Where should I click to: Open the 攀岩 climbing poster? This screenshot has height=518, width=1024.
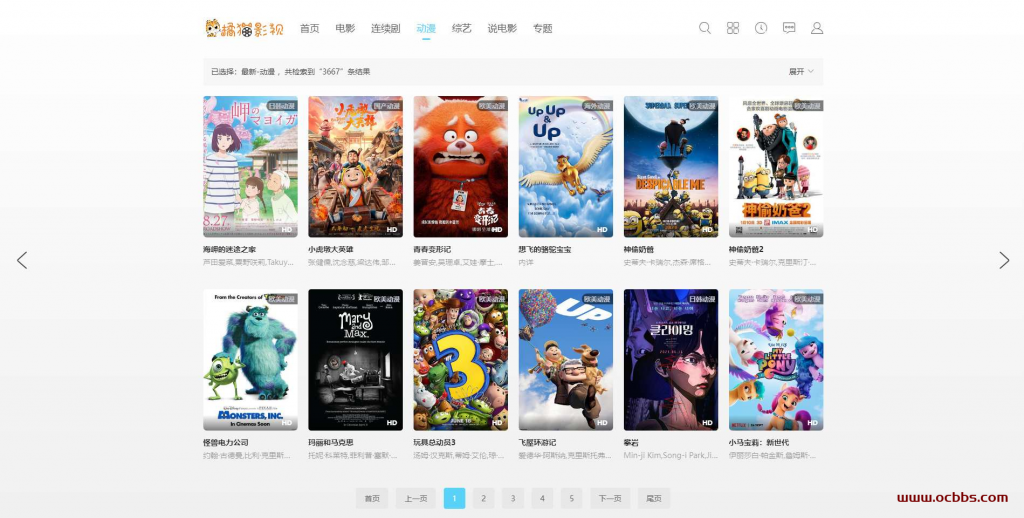point(671,360)
